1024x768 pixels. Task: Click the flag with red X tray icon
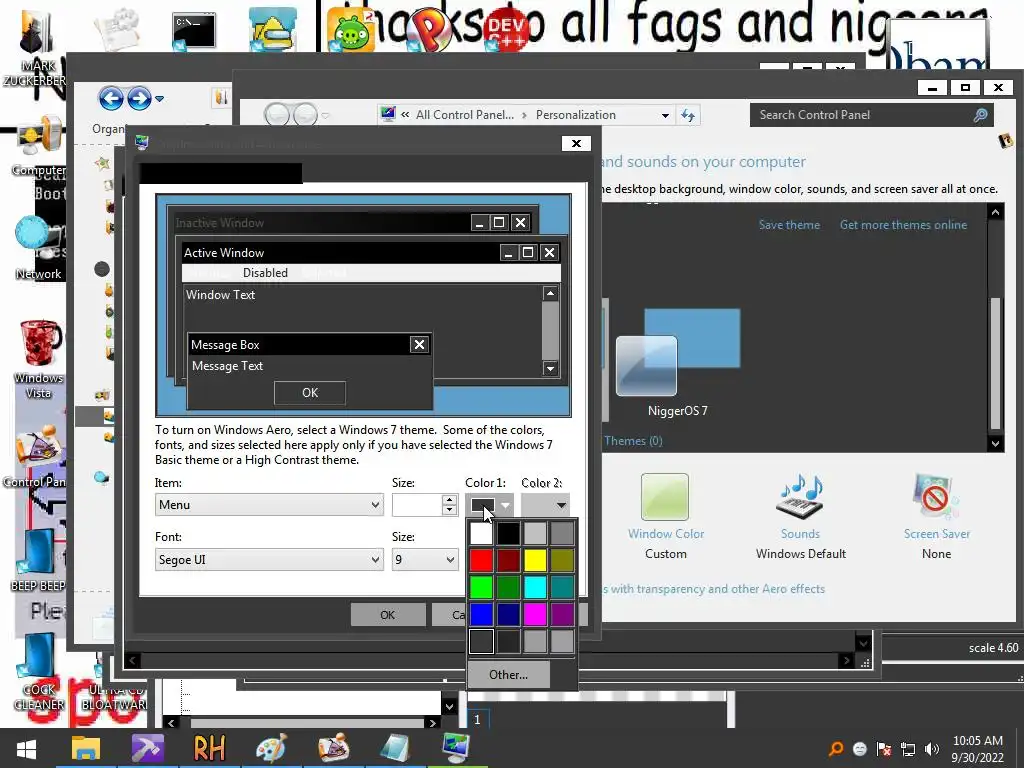click(x=884, y=749)
